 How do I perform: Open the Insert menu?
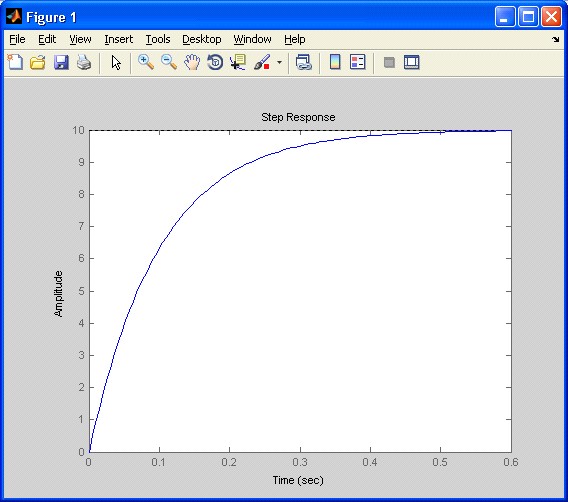click(118, 39)
